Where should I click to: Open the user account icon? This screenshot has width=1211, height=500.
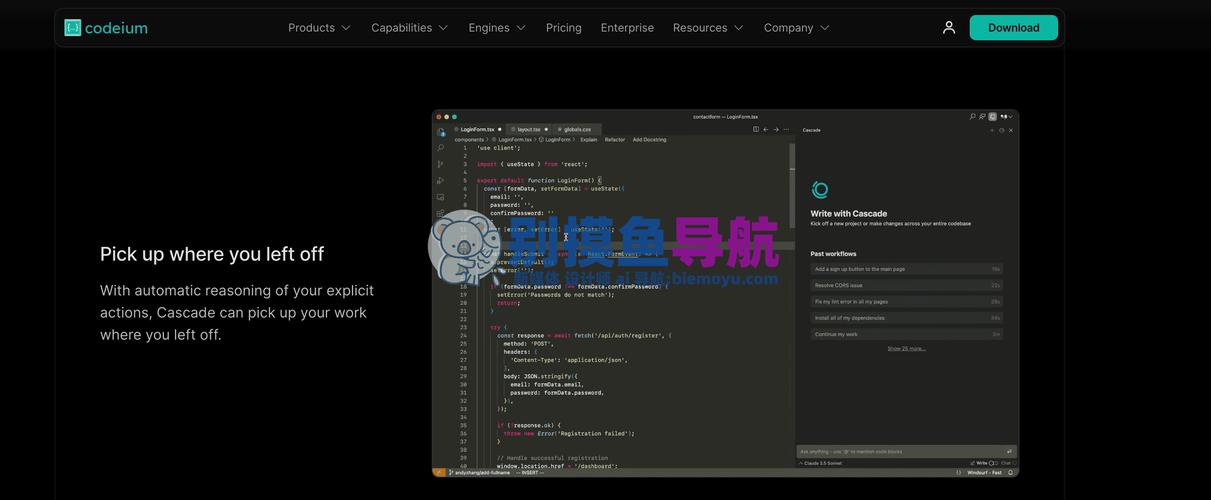click(x=949, y=28)
